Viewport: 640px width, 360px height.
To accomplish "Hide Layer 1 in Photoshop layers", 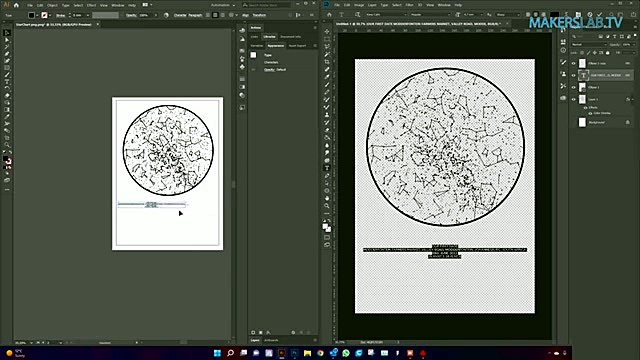I will coord(573,99).
